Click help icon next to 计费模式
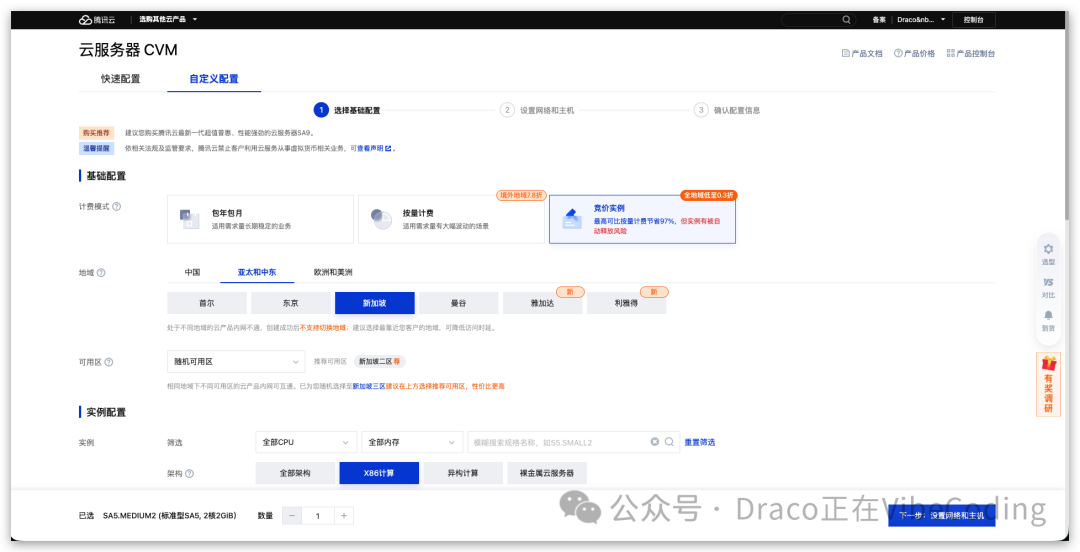This screenshot has height=552, width=1080. (x=116, y=207)
